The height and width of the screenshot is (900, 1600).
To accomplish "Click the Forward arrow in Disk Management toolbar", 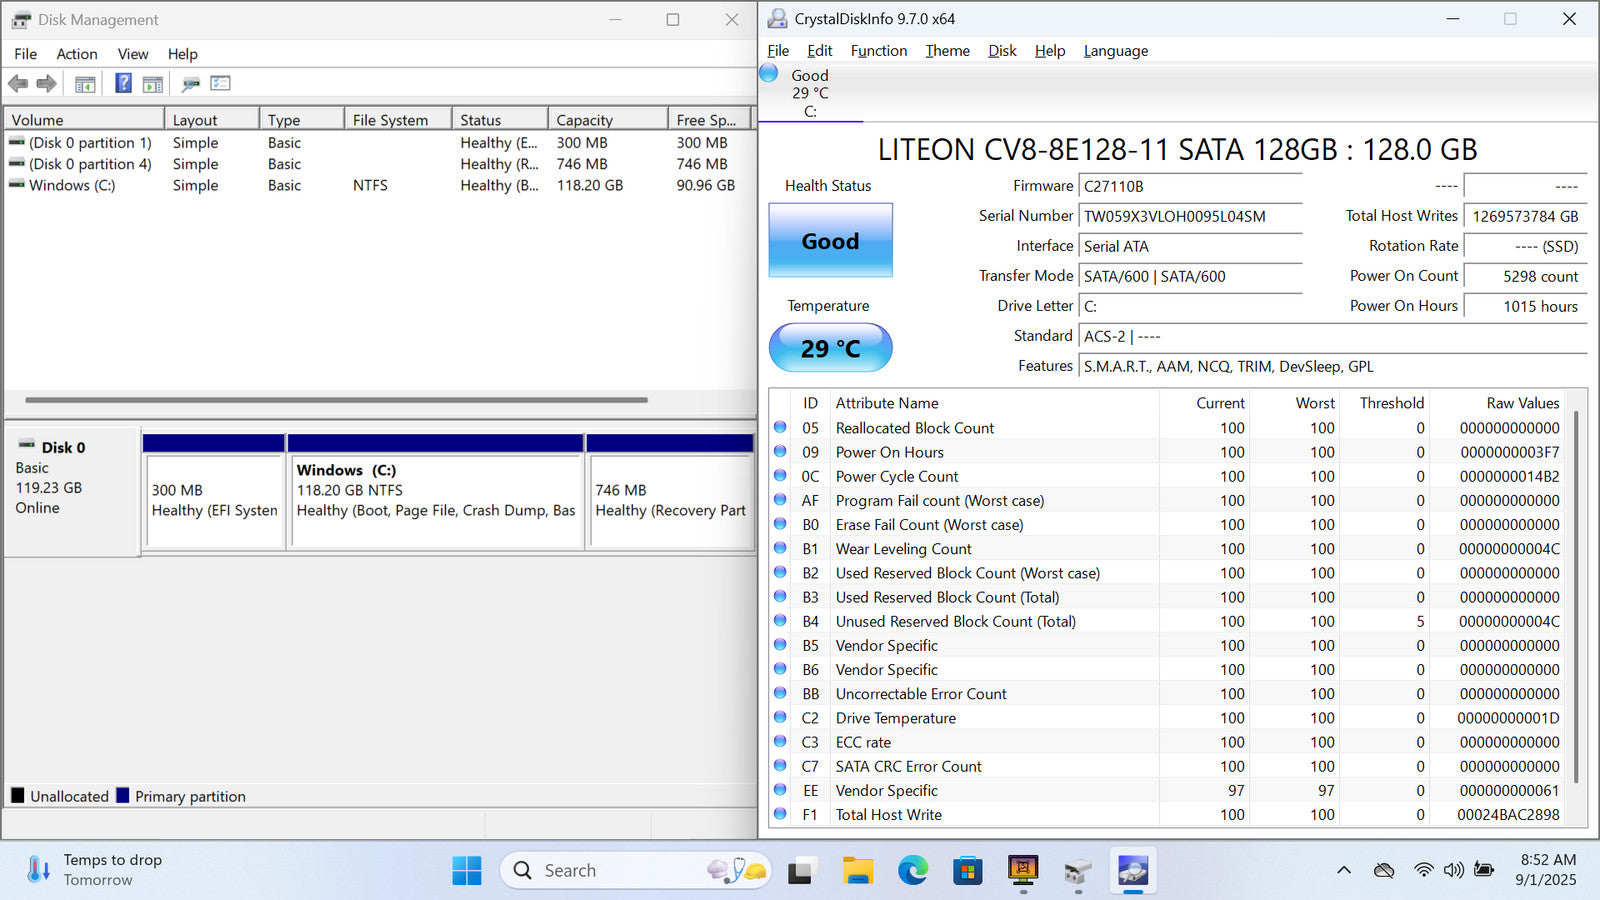I will [46, 84].
